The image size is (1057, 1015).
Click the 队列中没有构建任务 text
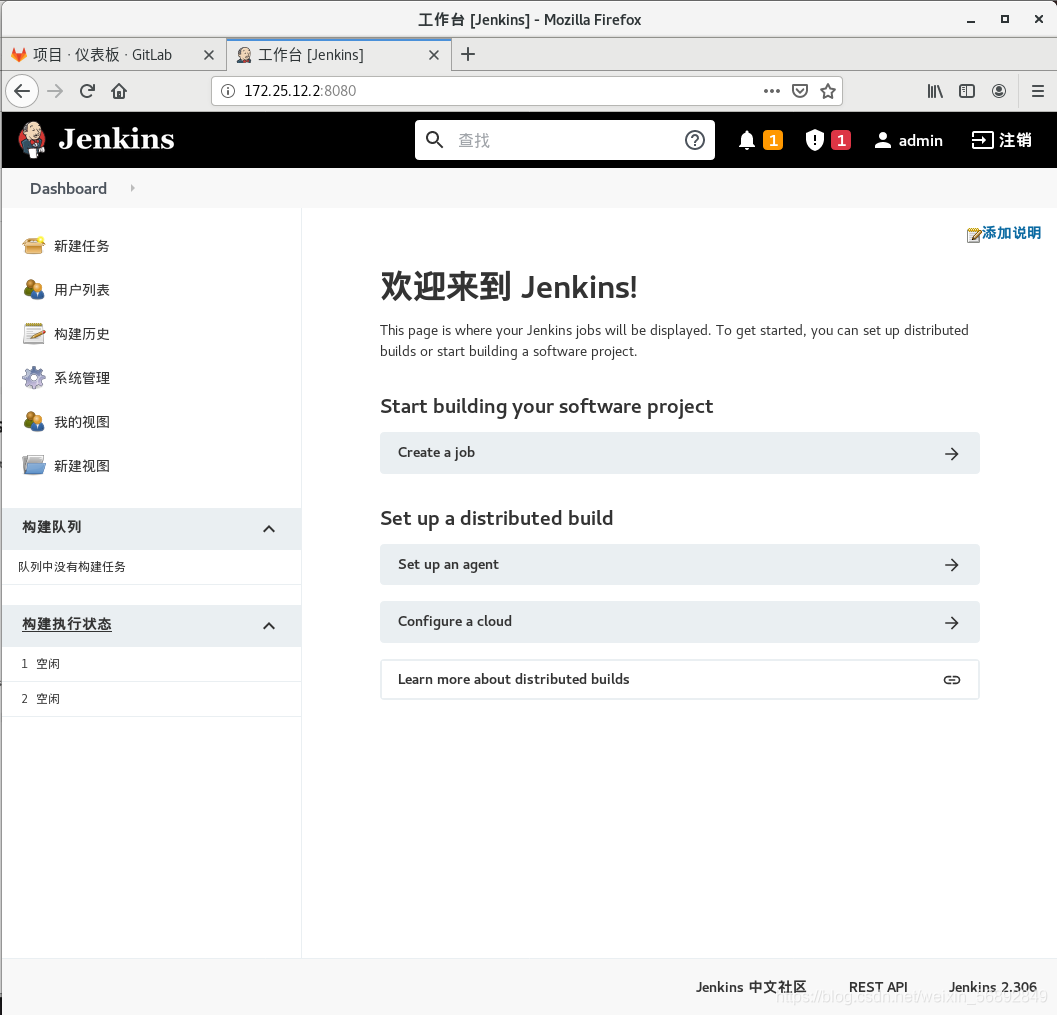coord(72,567)
